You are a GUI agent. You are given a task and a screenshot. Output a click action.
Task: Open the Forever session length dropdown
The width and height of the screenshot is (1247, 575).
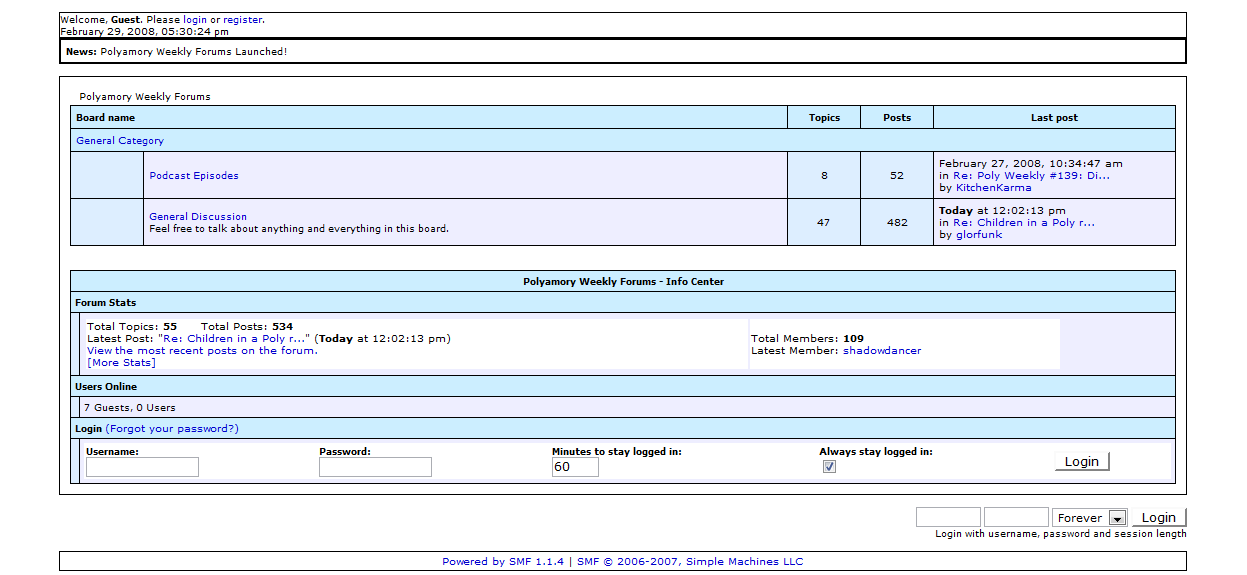click(1090, 518)
